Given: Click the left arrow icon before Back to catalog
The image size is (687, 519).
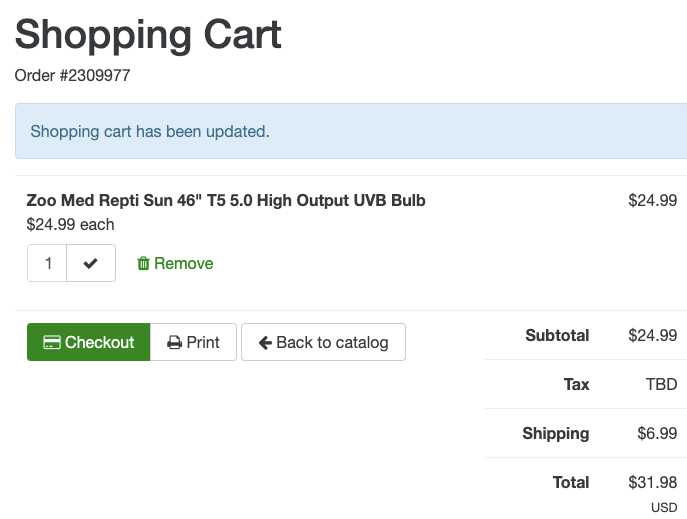Looking at the screenshot, I should [265, 342].
